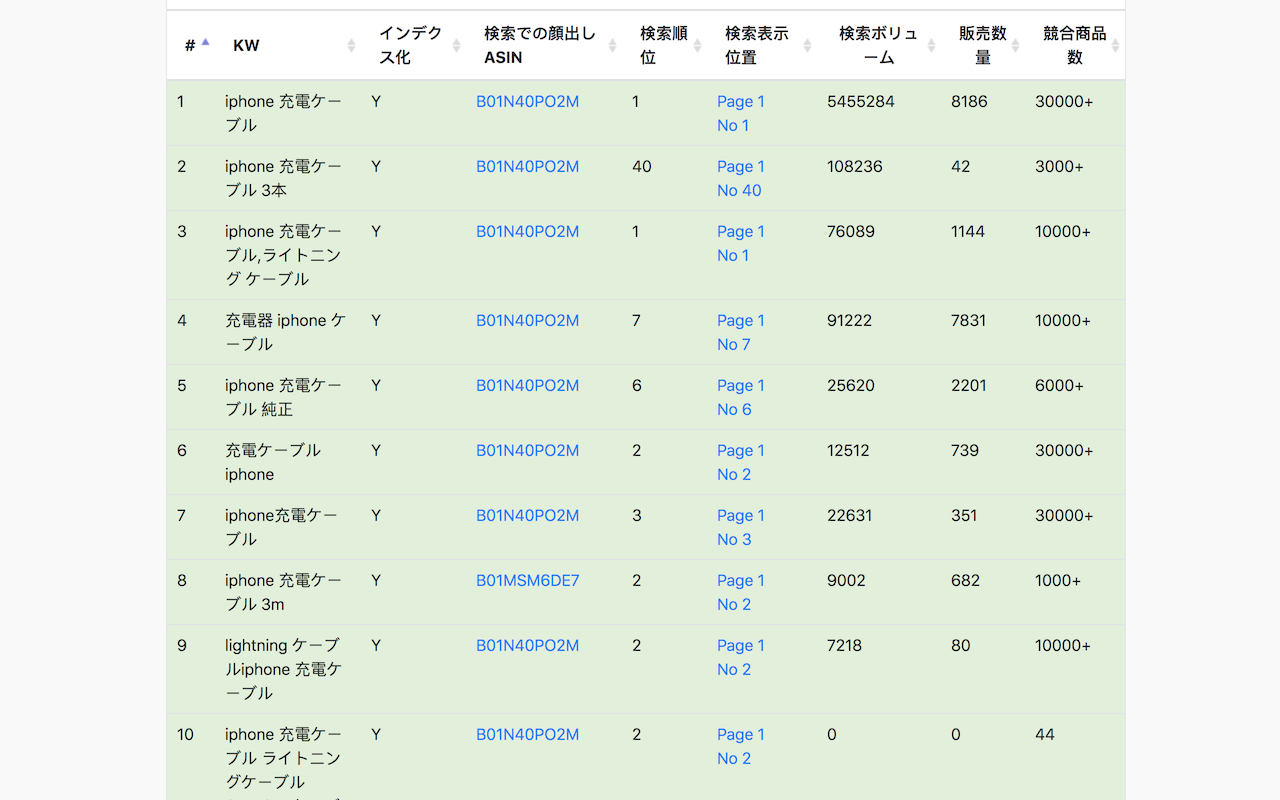This screenshot has width=1280, height=800.
Task: Open the Page 1 No 6 link
Action: point(741,397)
